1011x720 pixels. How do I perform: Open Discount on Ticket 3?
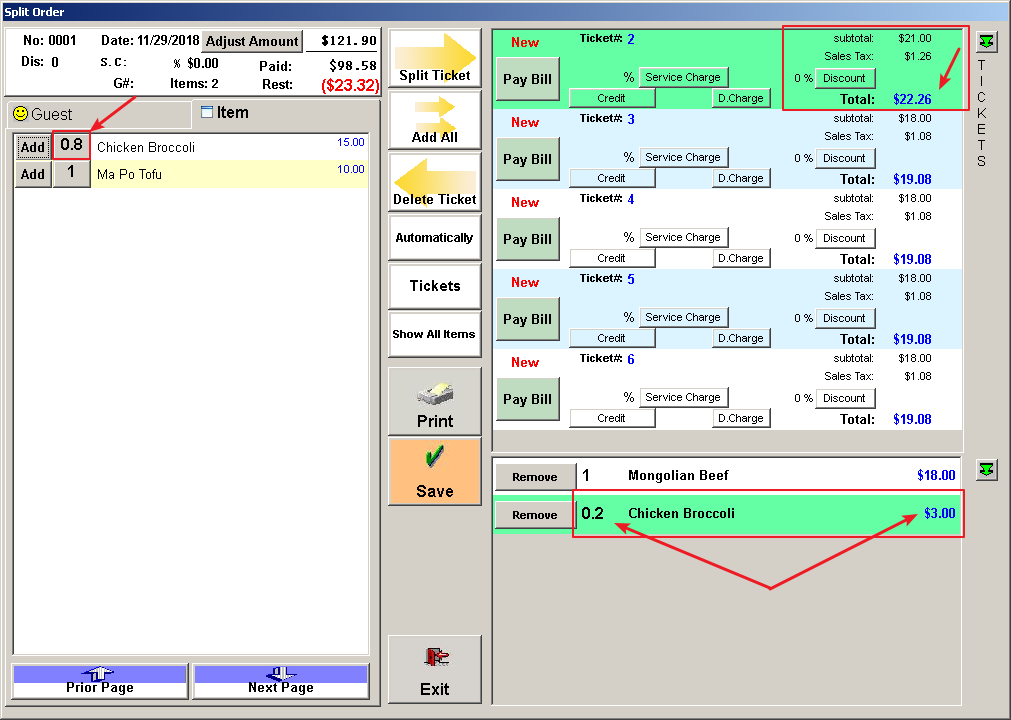pyautogui.click(x=844, y=158)
